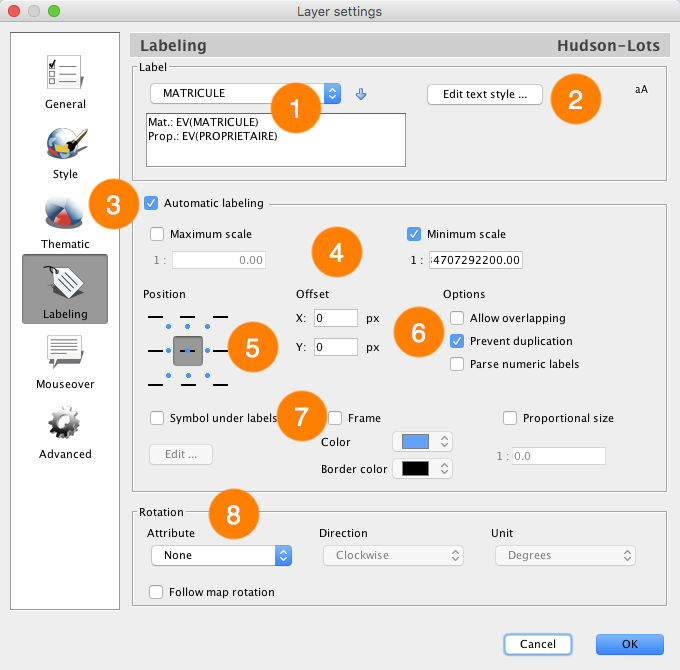Enable the Maximum scale checkbox

(157, 234)
